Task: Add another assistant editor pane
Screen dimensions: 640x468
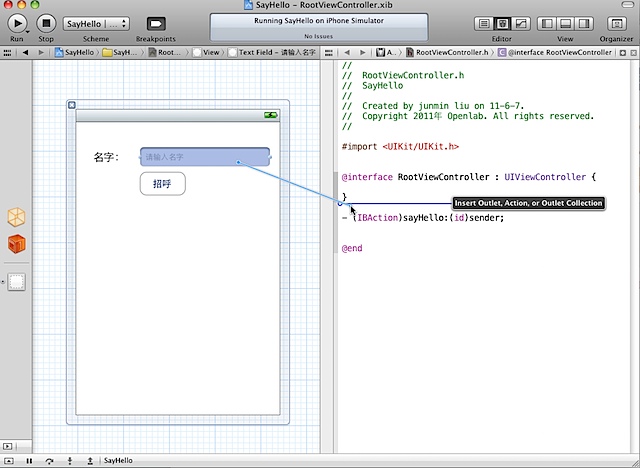Action: pos(623,53)
